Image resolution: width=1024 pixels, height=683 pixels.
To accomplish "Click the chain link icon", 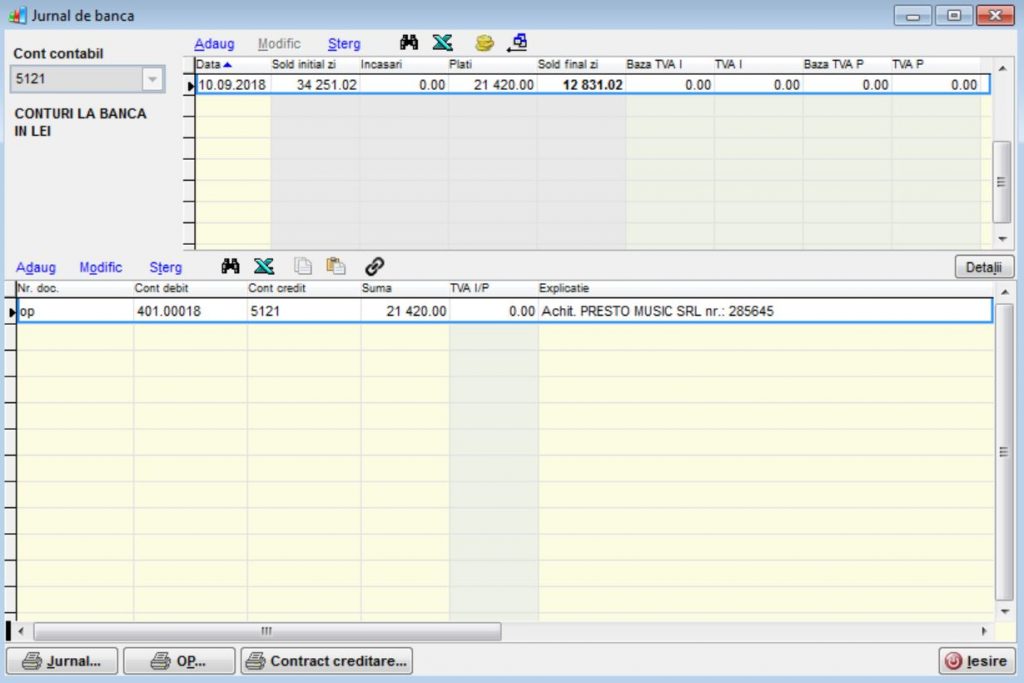I will tap(374, 266).
